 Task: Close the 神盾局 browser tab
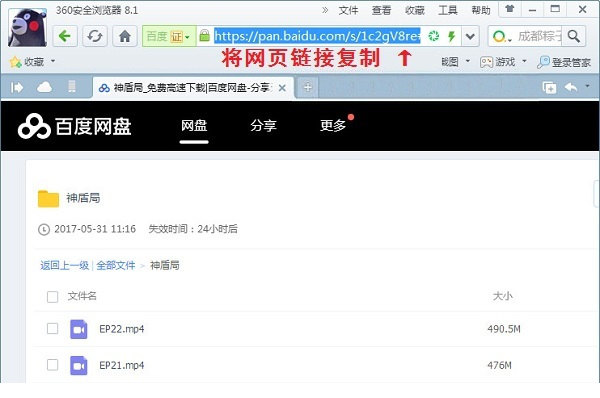[x=282, y=88]
